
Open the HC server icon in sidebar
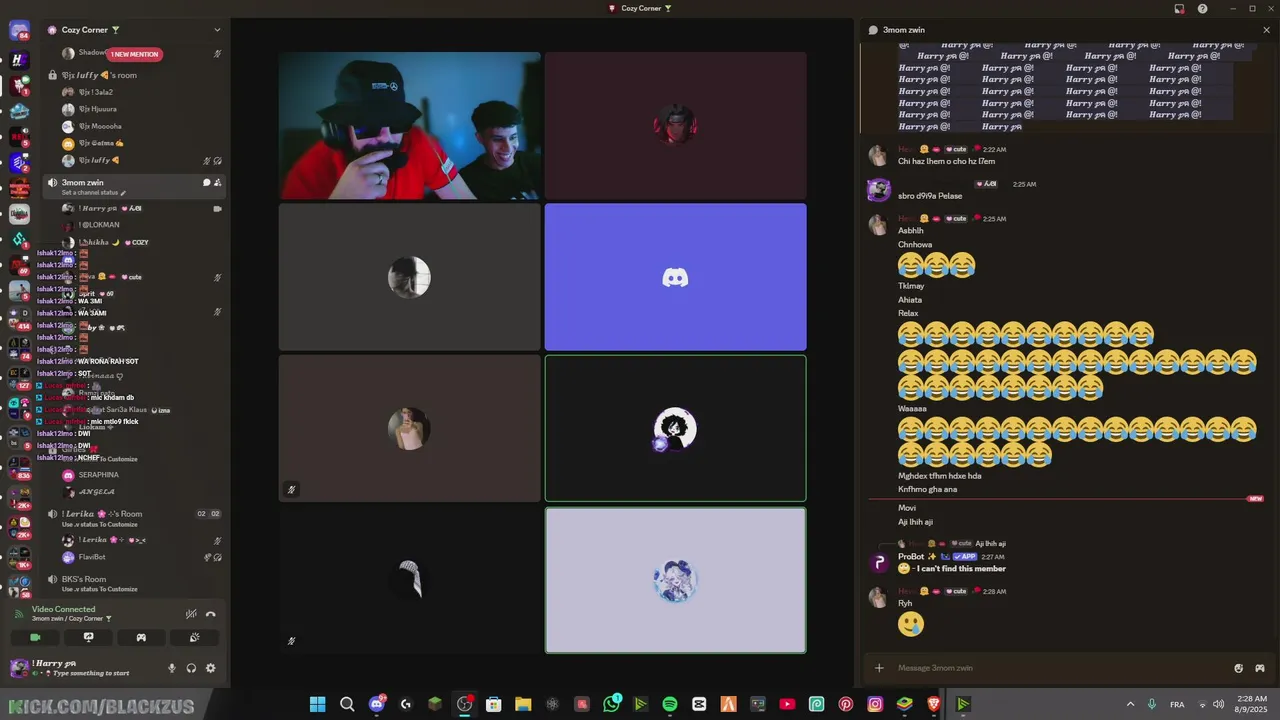pyautogui.click(x=19, y=61)
